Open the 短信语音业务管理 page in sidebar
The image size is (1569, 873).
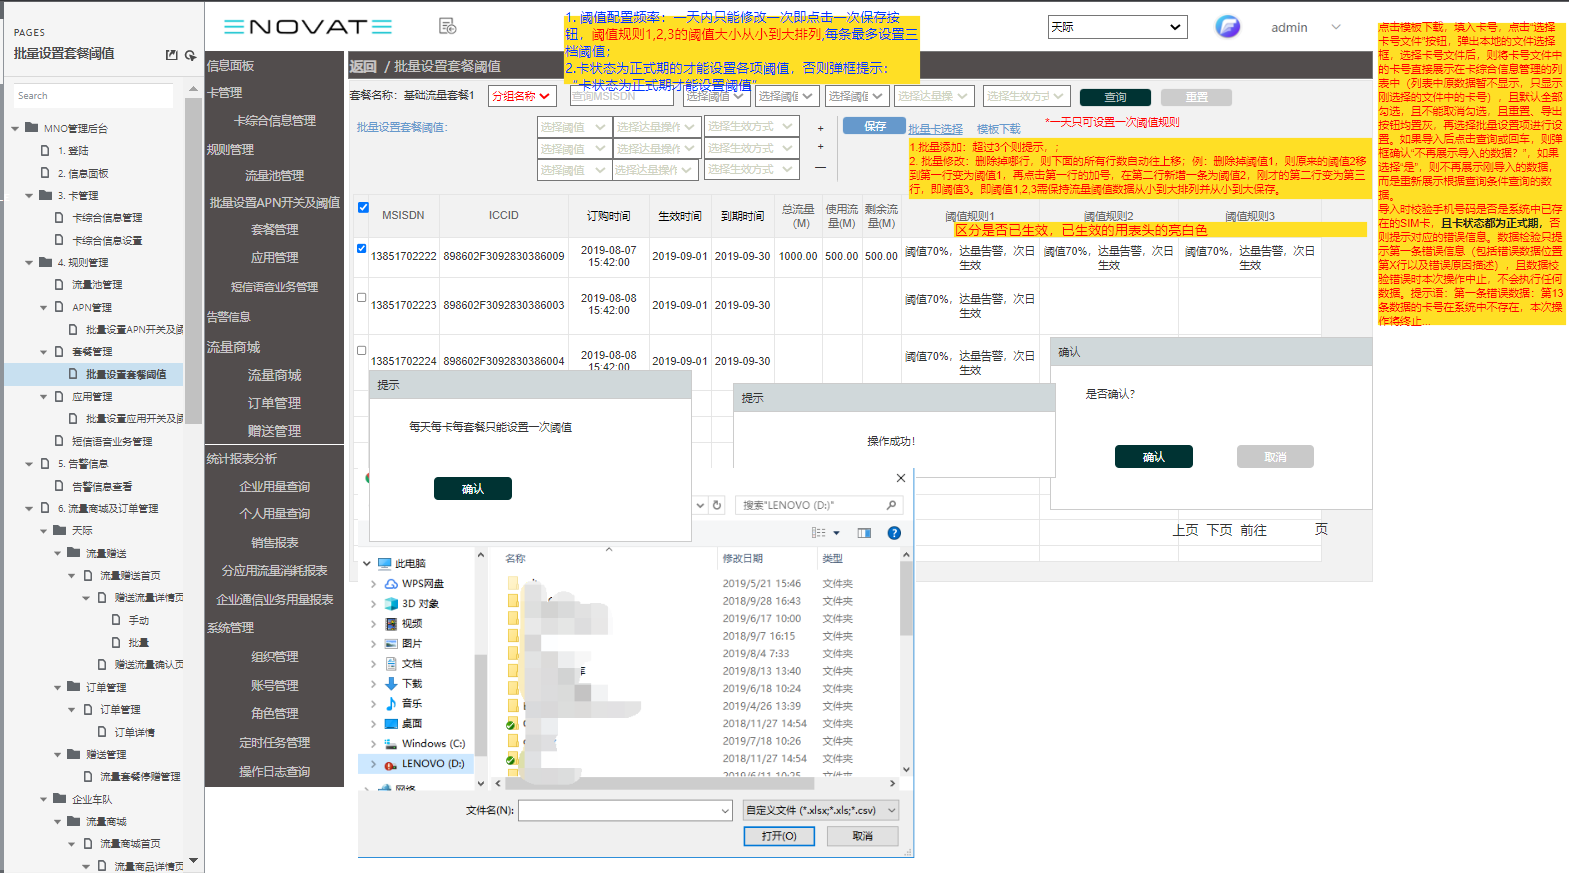point(112,441)
